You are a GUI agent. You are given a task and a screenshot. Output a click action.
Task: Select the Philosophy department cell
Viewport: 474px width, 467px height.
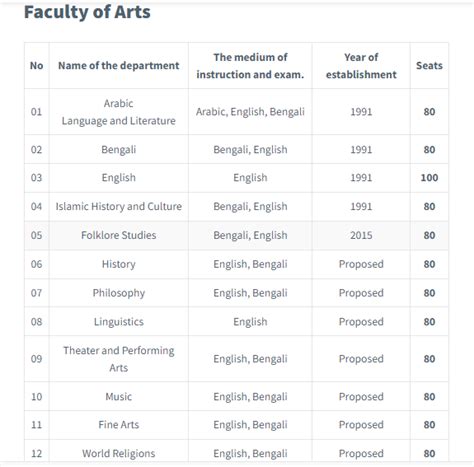[x=119, y=293]
